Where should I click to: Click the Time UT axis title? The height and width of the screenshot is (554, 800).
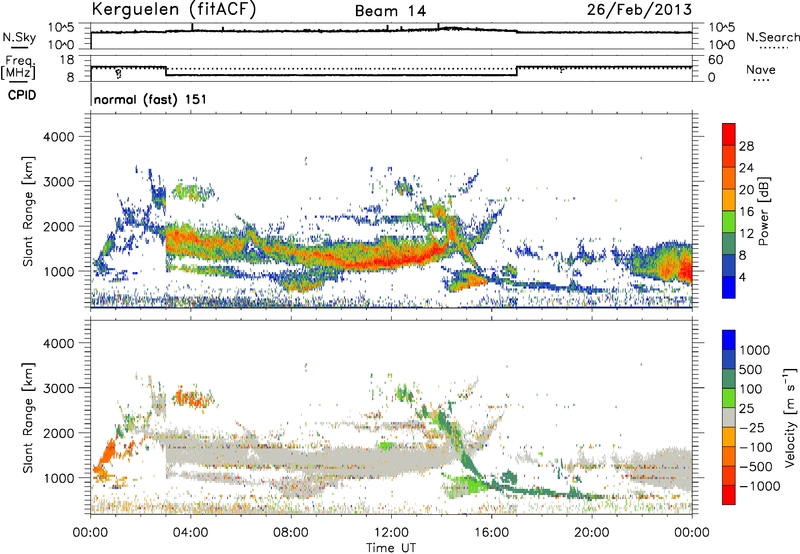pos(391,548)
